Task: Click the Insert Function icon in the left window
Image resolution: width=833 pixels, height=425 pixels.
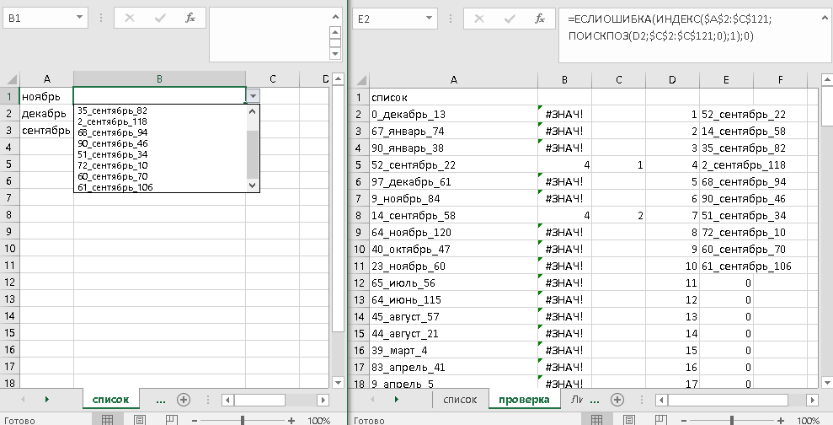Action: coord(189,19)
